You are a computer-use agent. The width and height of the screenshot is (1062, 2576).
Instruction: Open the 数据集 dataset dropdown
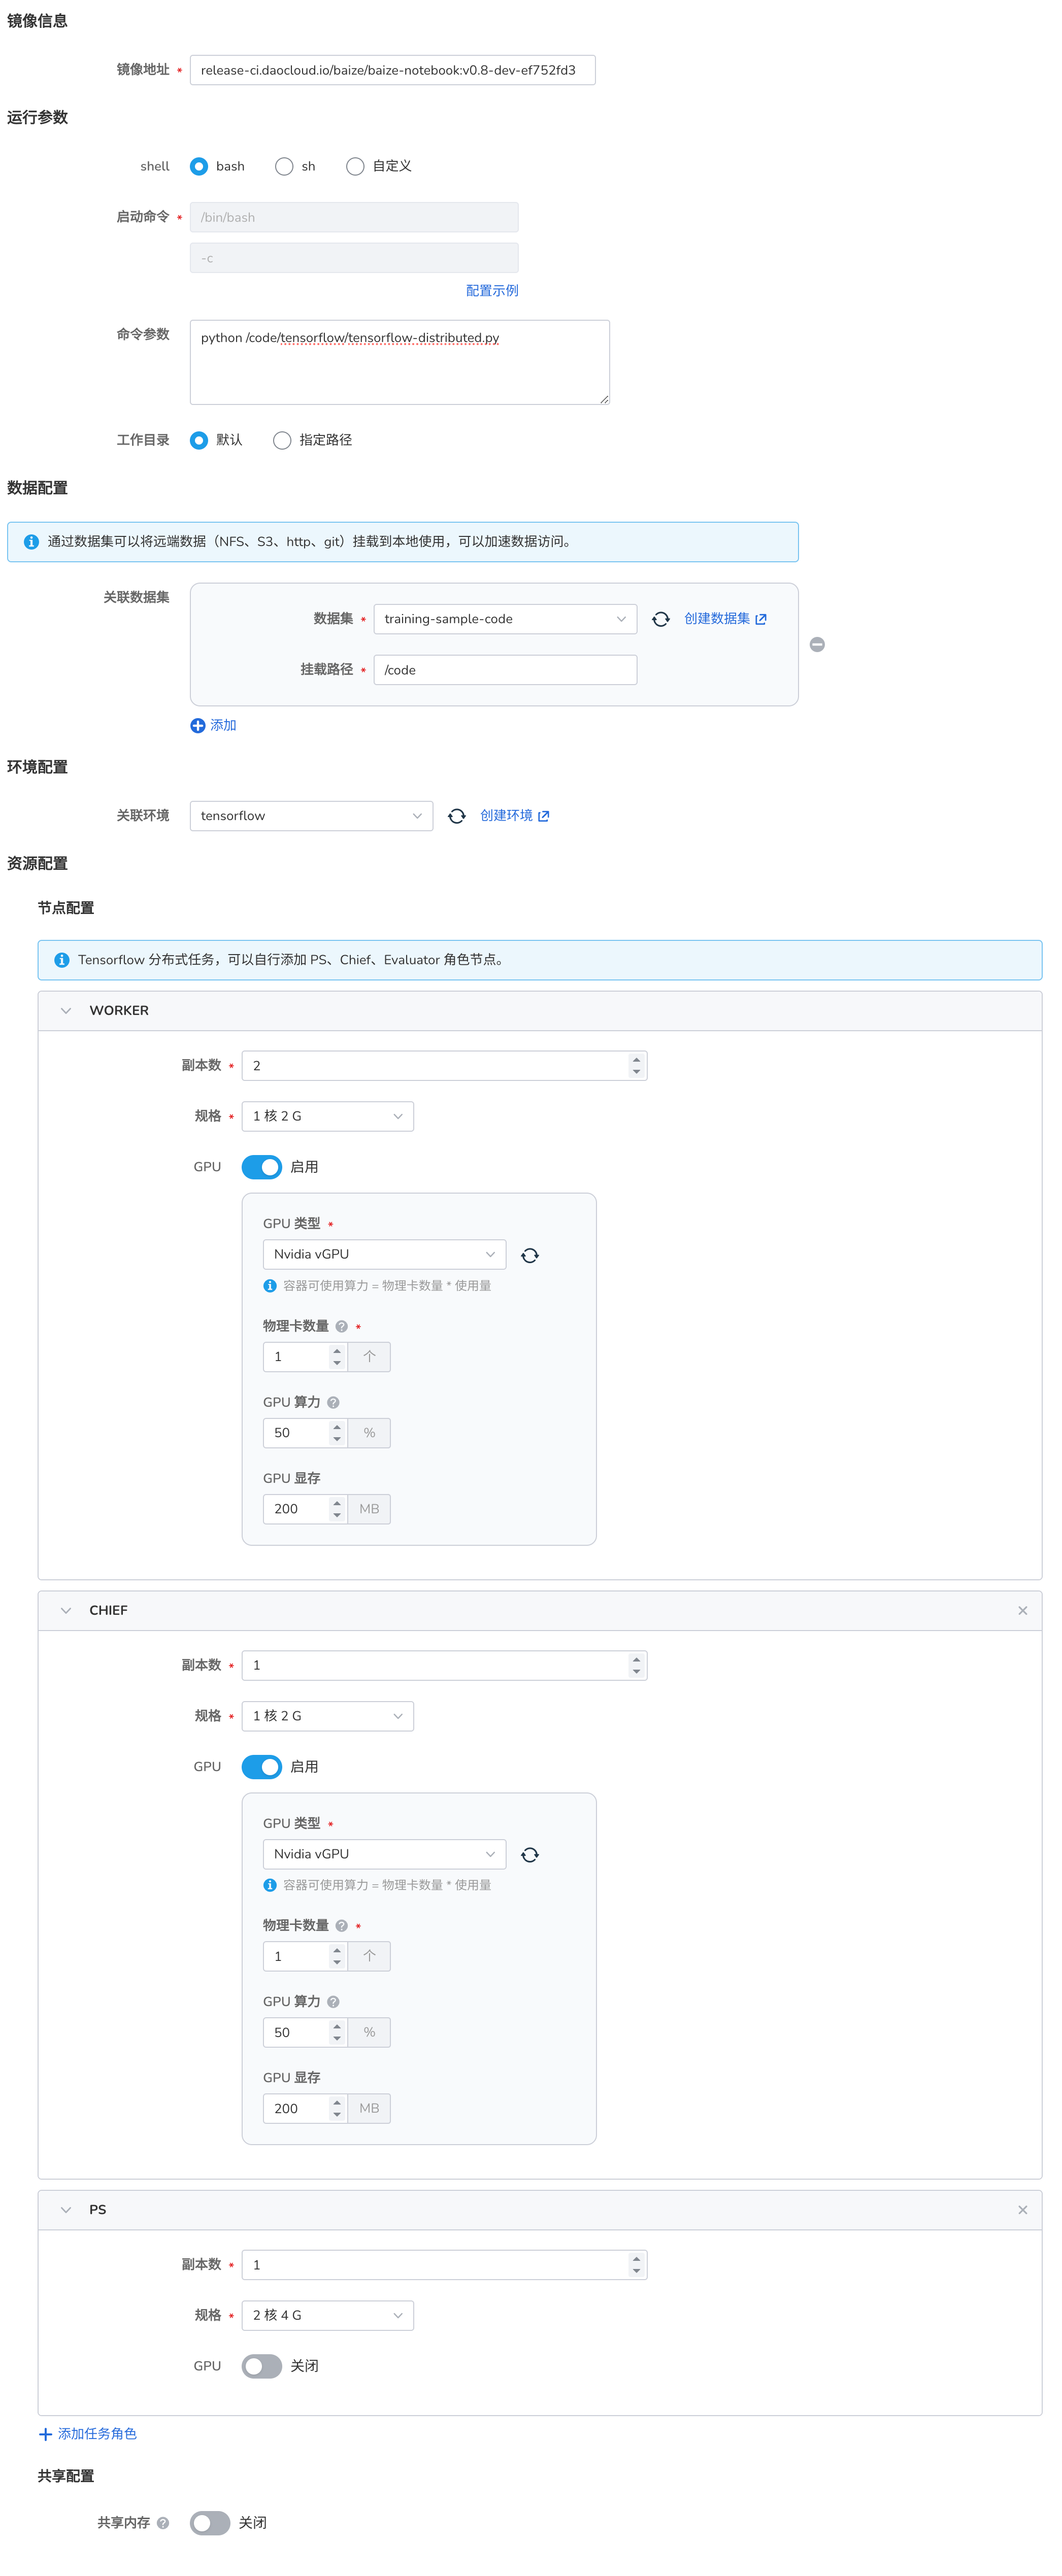[504, 619]
